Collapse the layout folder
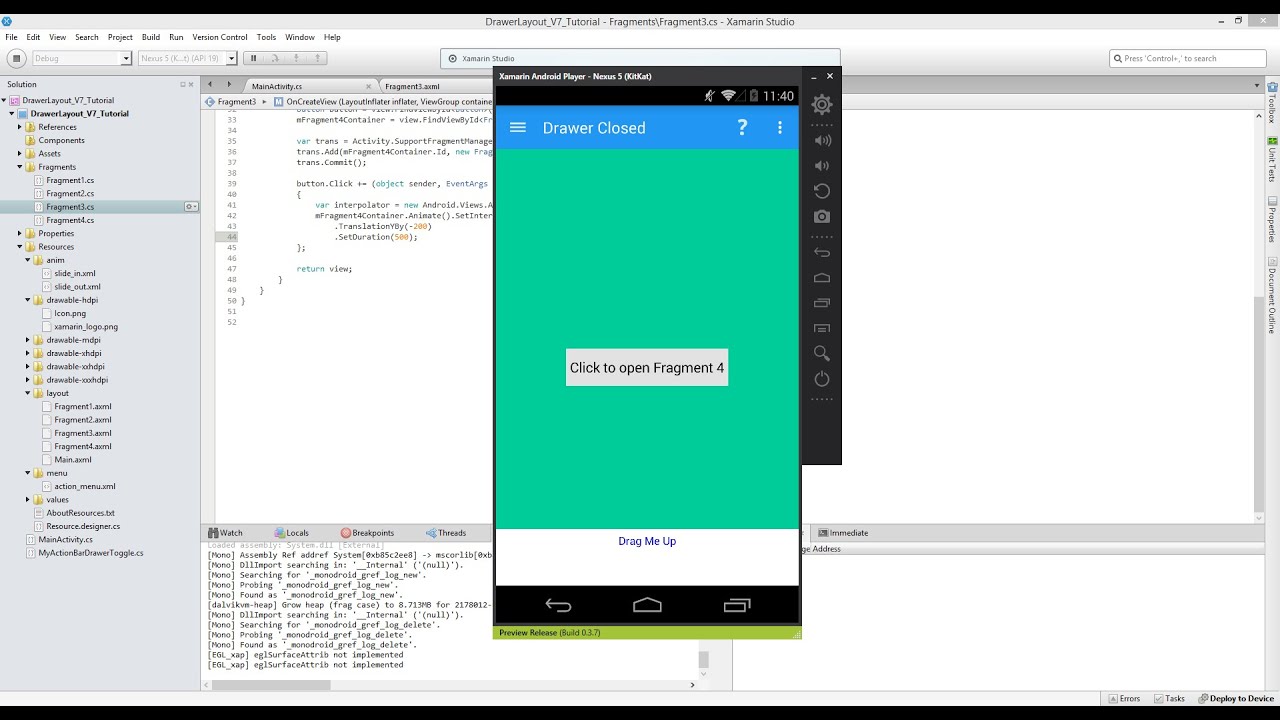This screenshot has width=1280, height=720. point(28,393)
